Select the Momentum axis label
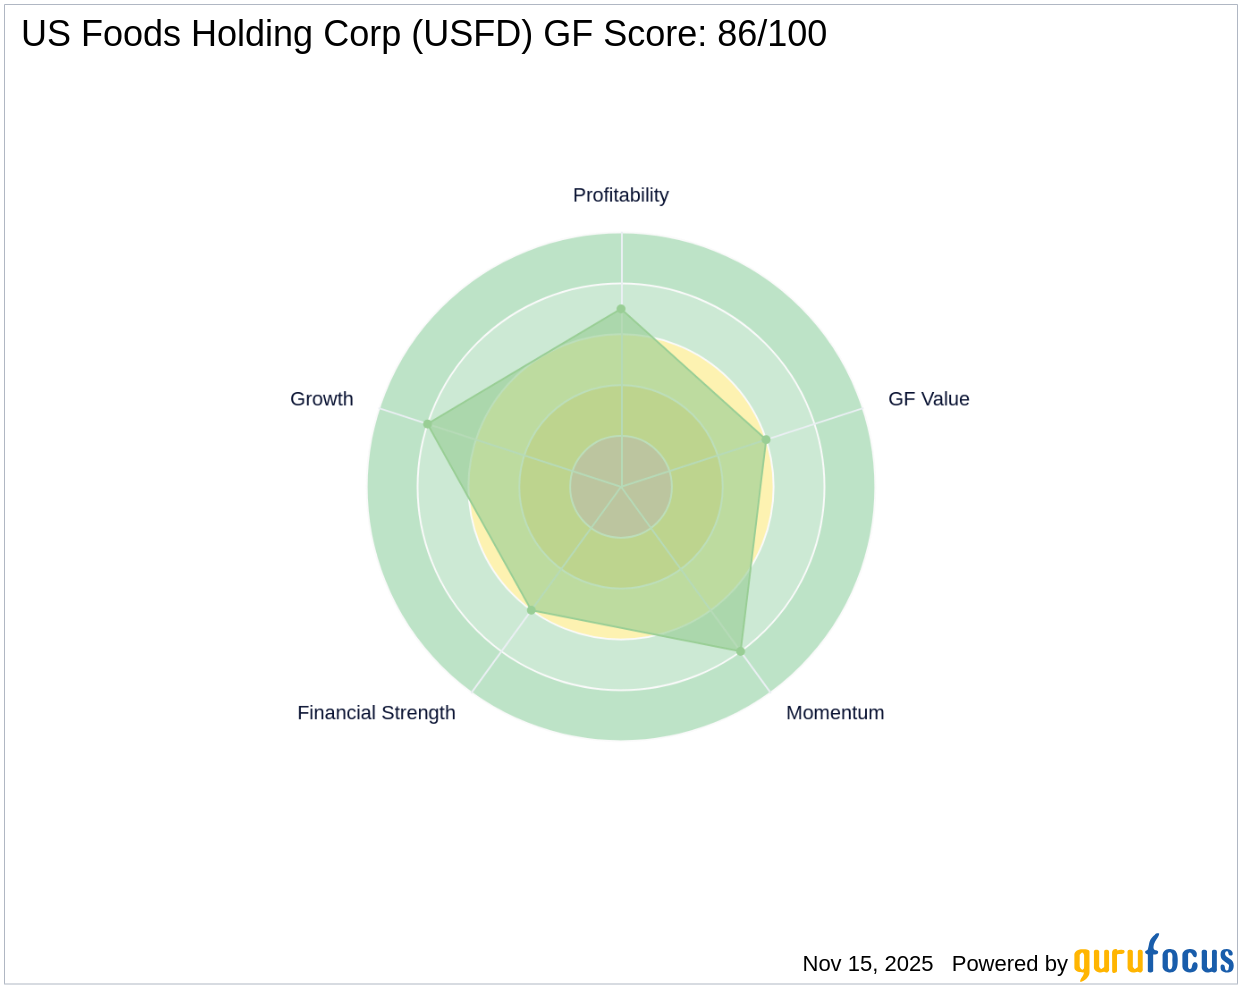 pos(835,713)
